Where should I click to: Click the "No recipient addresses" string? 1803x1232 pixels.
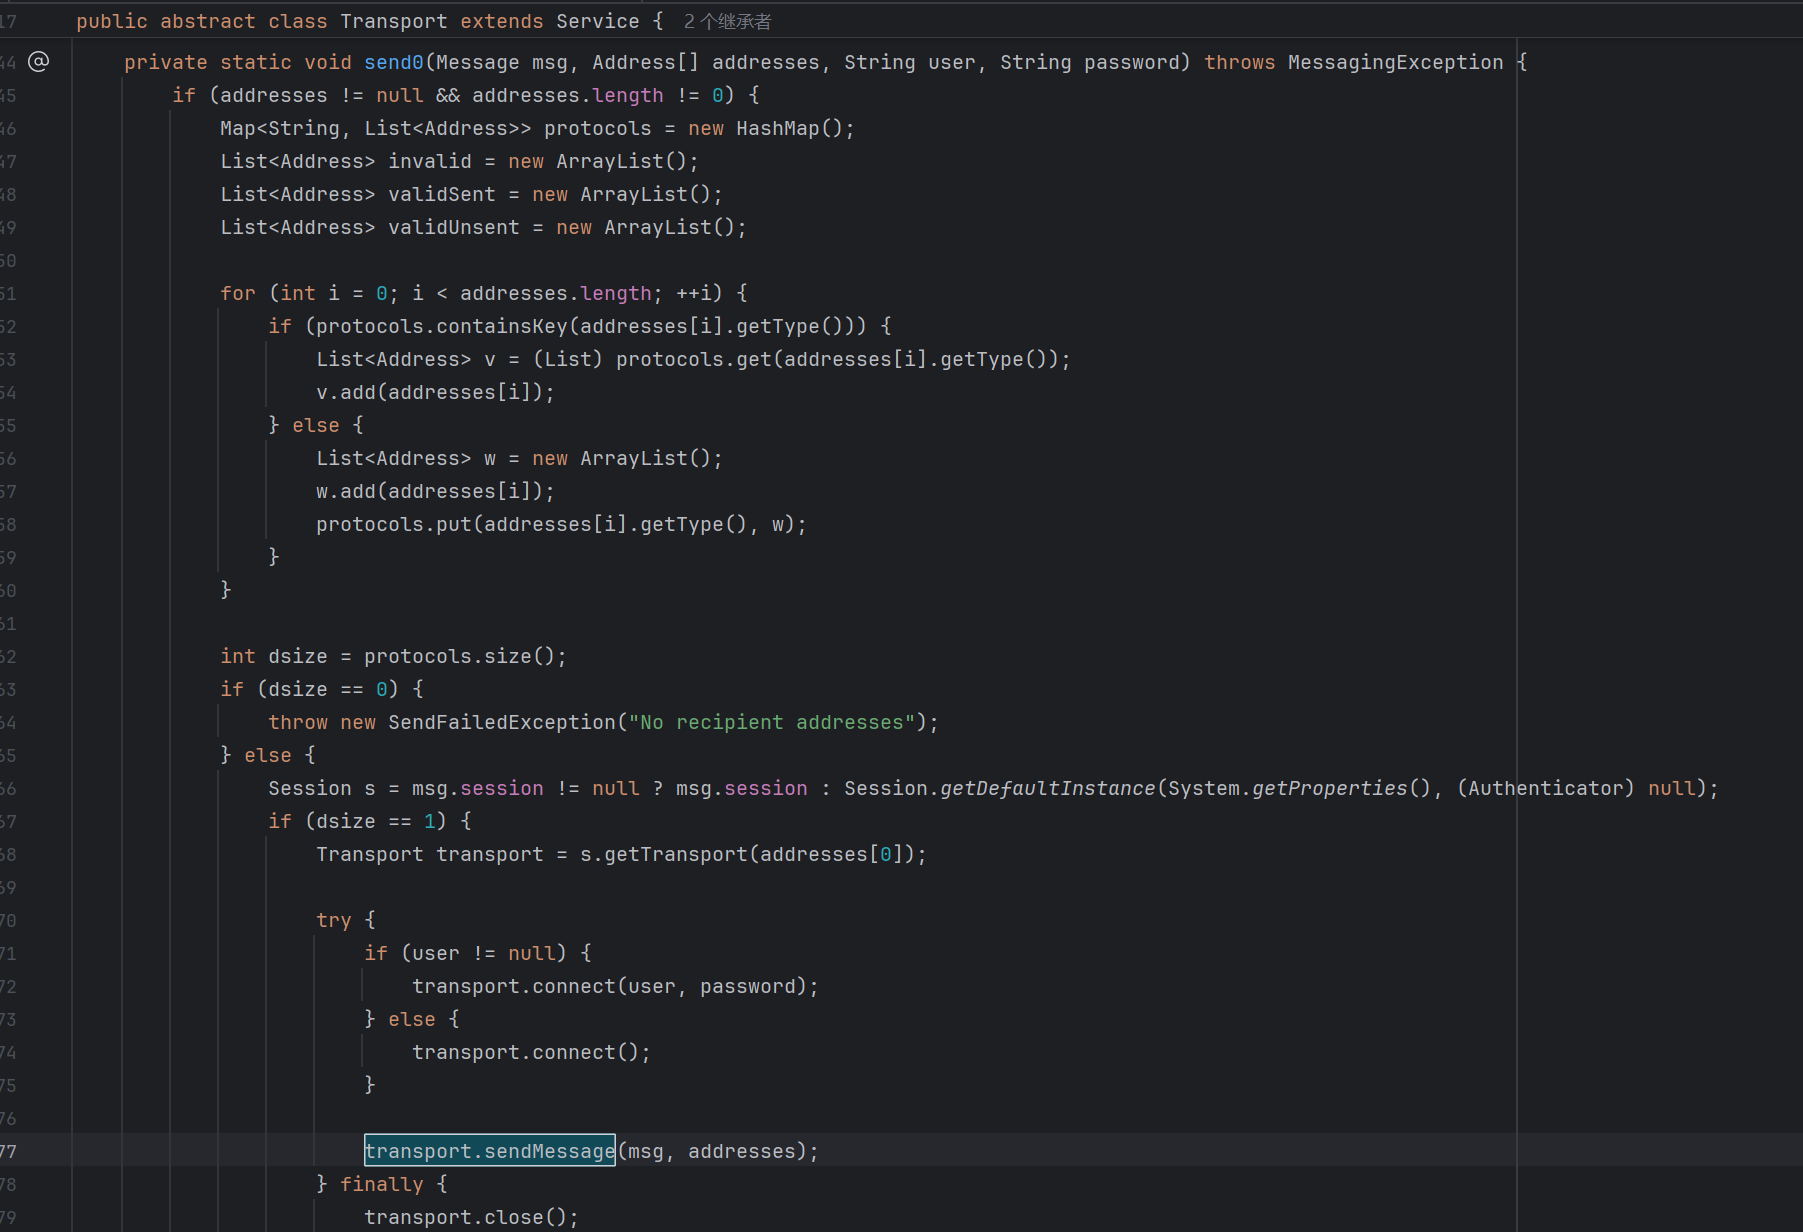coord(772,722)
